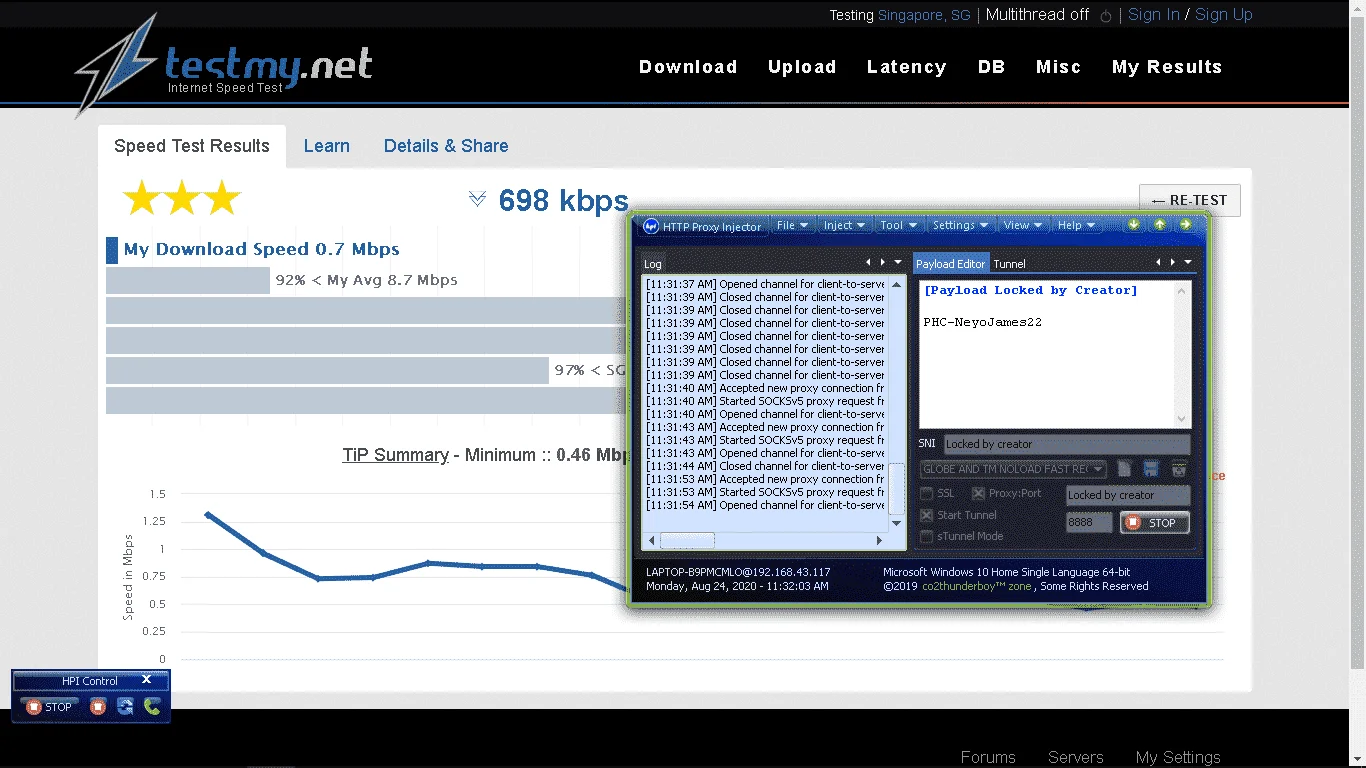1366x768 pixels.
Task: Toggle the Start Tunnel checkbox
Action: click(927, 515)
